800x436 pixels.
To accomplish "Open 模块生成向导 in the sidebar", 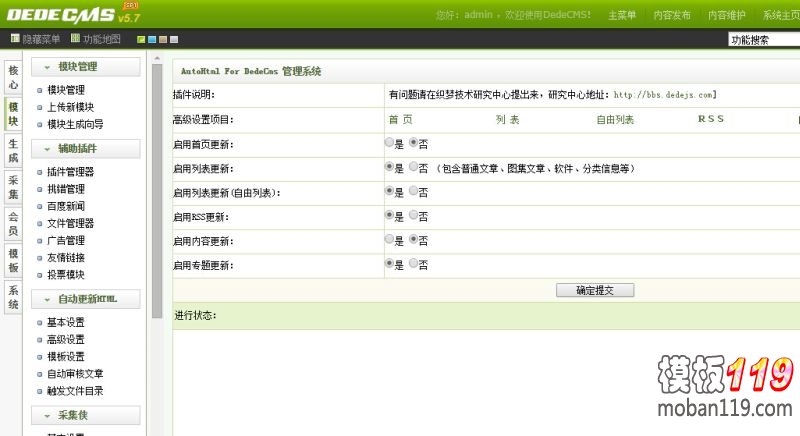I will tap(75, 124).
